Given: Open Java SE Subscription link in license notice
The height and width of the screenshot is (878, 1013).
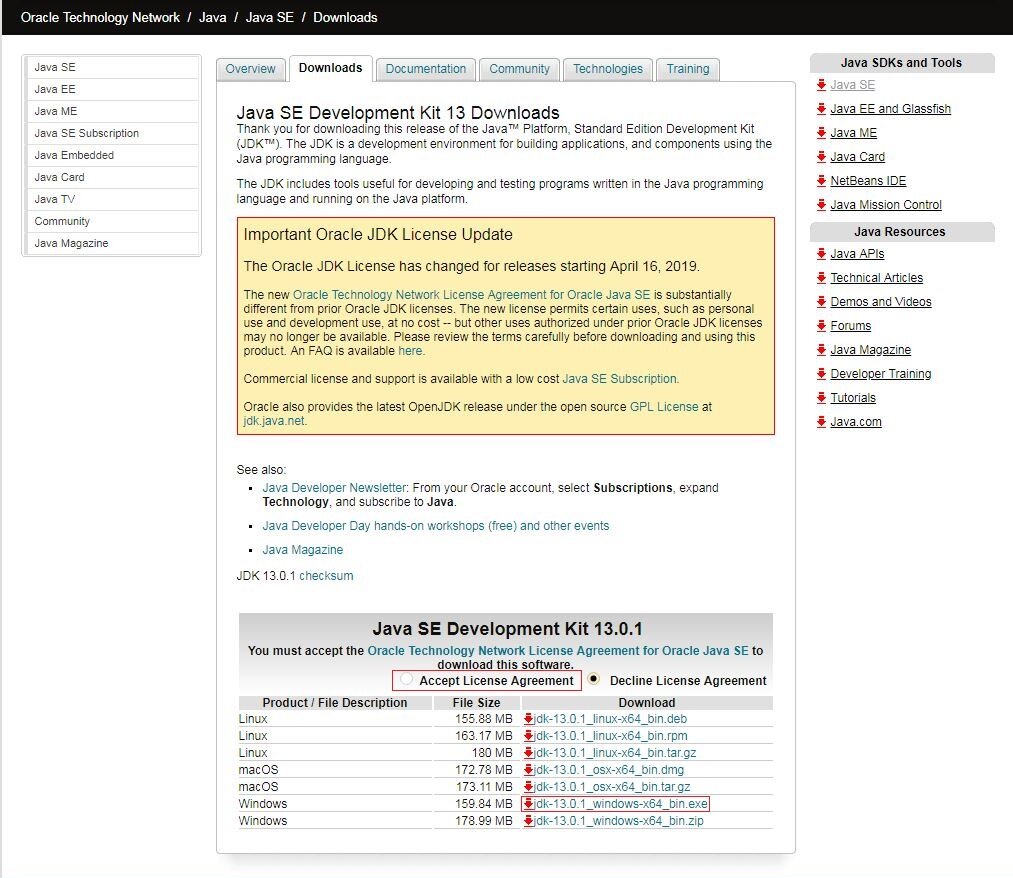Looking at the screenshot, I should coord(620,379).
